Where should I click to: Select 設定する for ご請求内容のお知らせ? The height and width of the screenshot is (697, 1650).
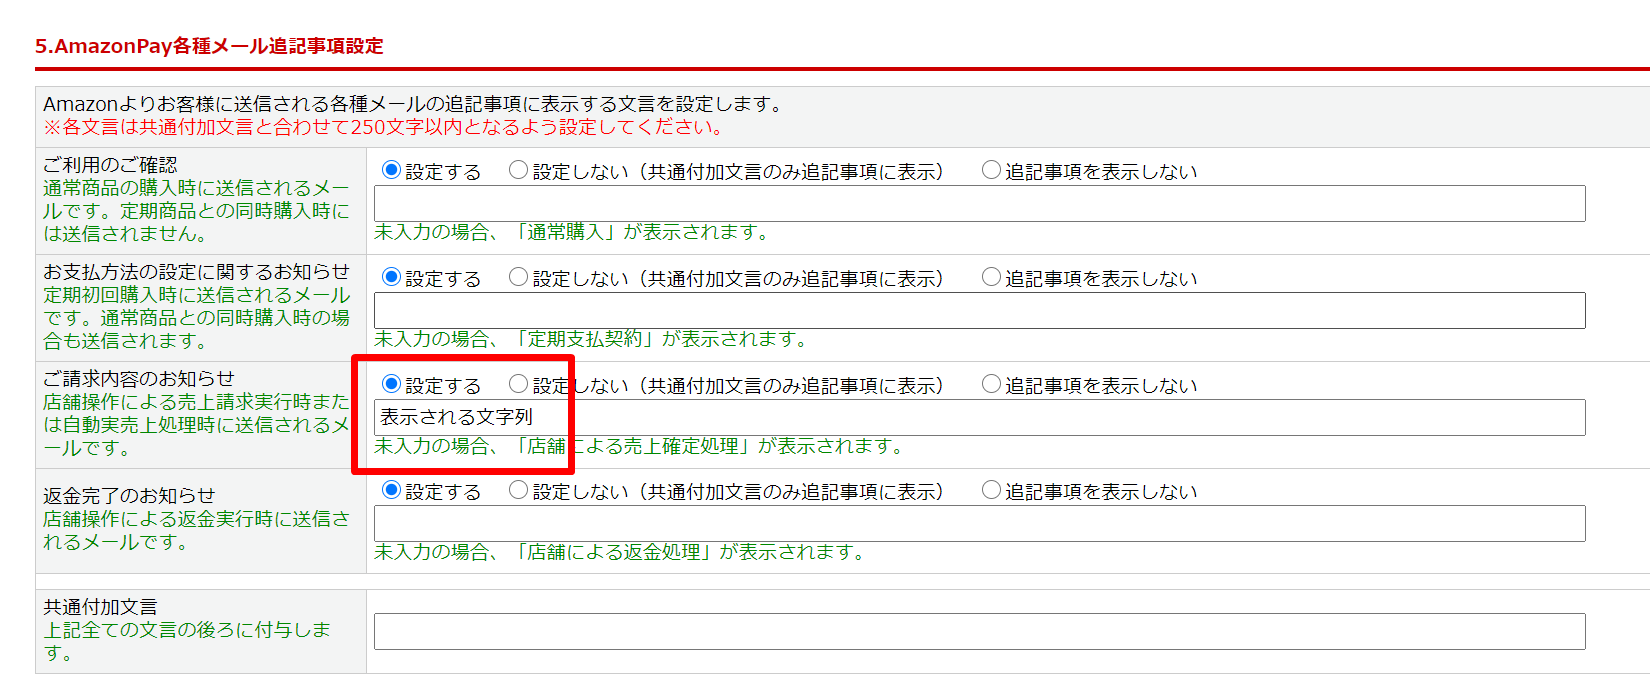[391, 384]
